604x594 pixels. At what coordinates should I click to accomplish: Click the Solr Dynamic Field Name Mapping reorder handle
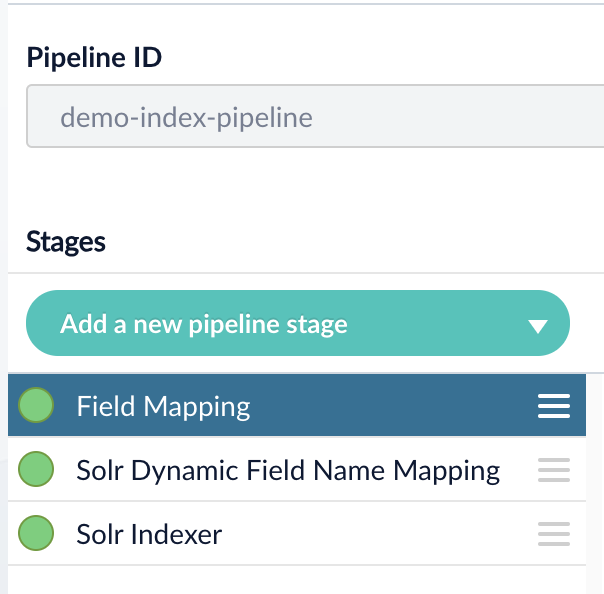pyautogui.click(x=553, y=470)
